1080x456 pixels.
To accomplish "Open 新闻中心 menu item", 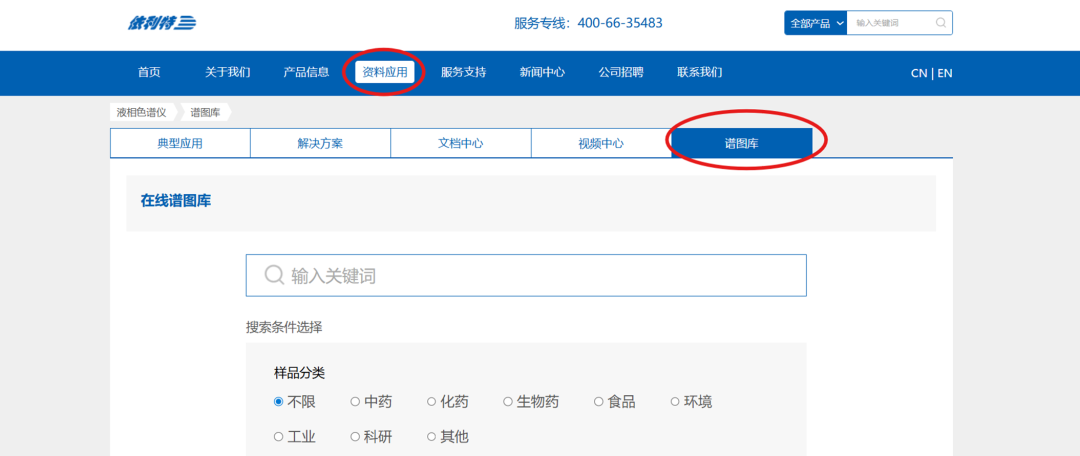I will [x=542, y=72].
